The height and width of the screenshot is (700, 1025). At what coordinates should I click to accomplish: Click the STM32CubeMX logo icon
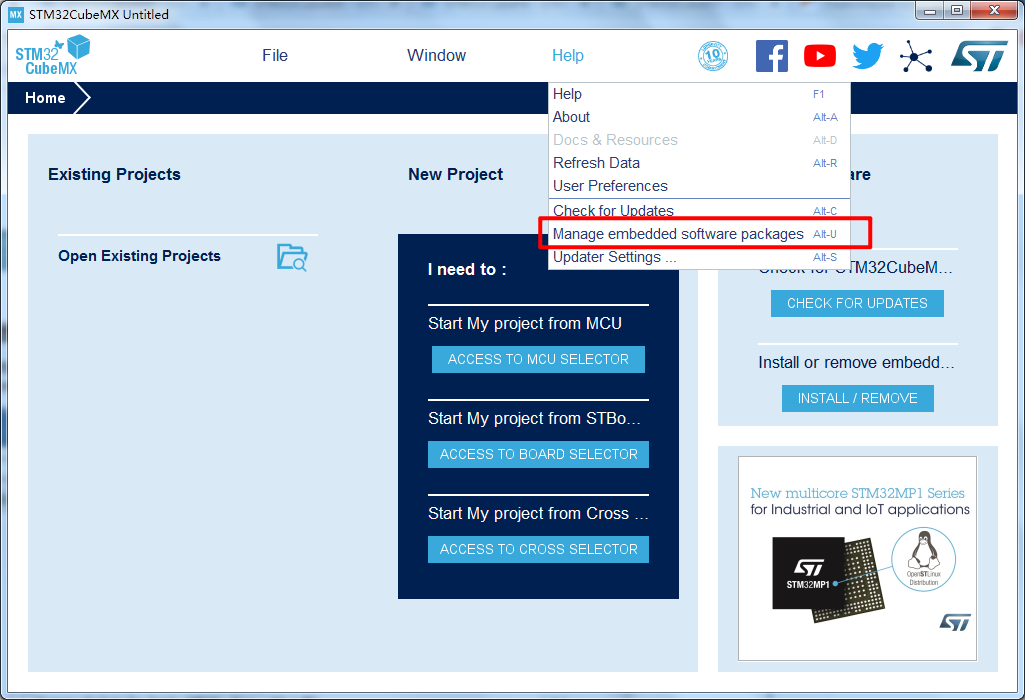click(52, 56)
